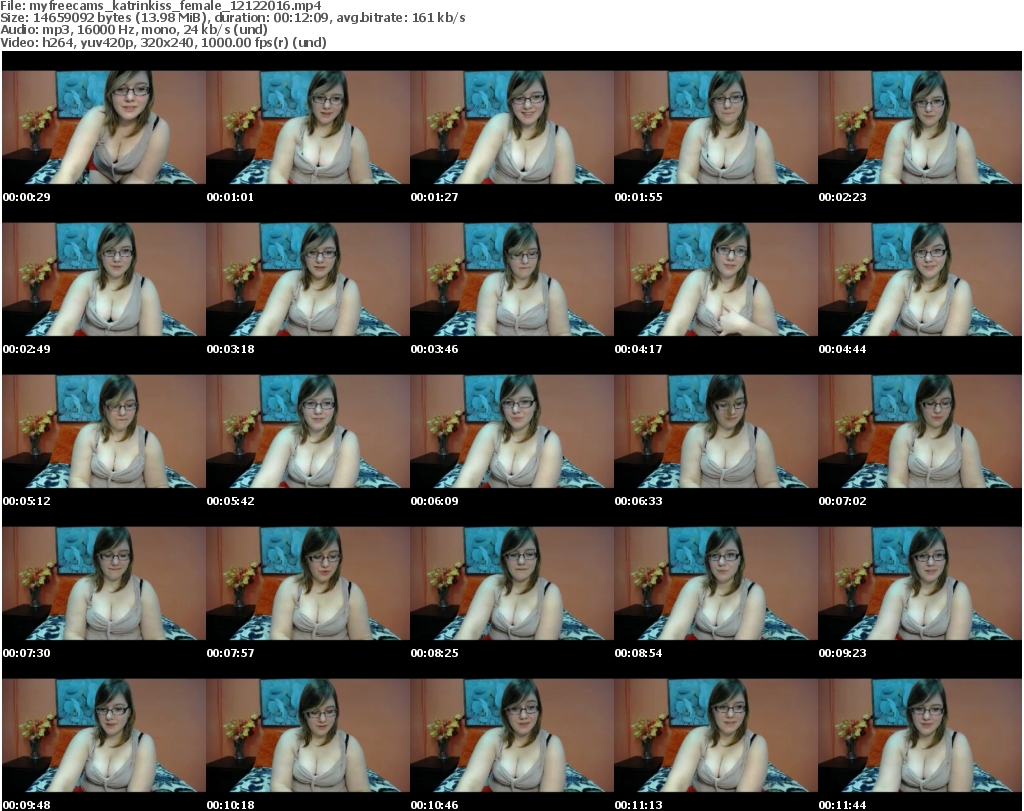
Task: Click the 'Audio: mp3, 16000 Hz' info line
Action: [134, 30]
